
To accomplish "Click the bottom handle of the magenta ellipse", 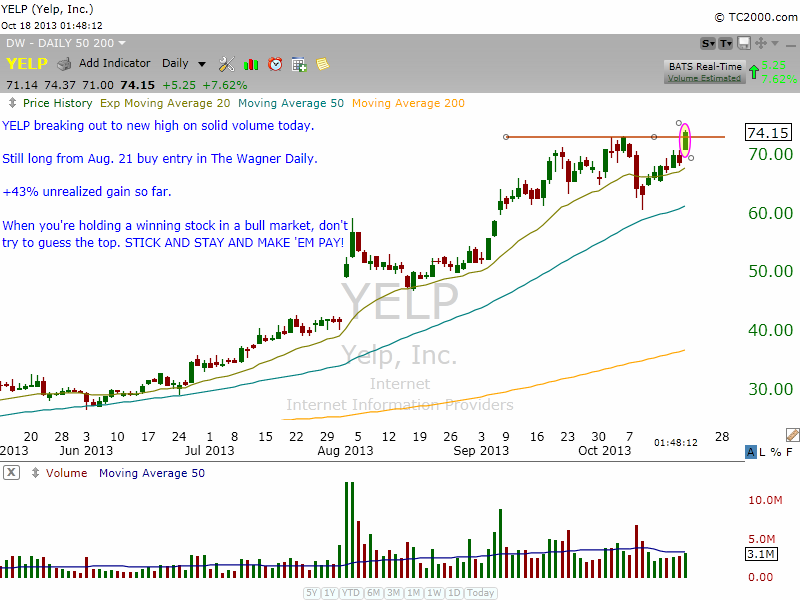I will pos(691,158).
